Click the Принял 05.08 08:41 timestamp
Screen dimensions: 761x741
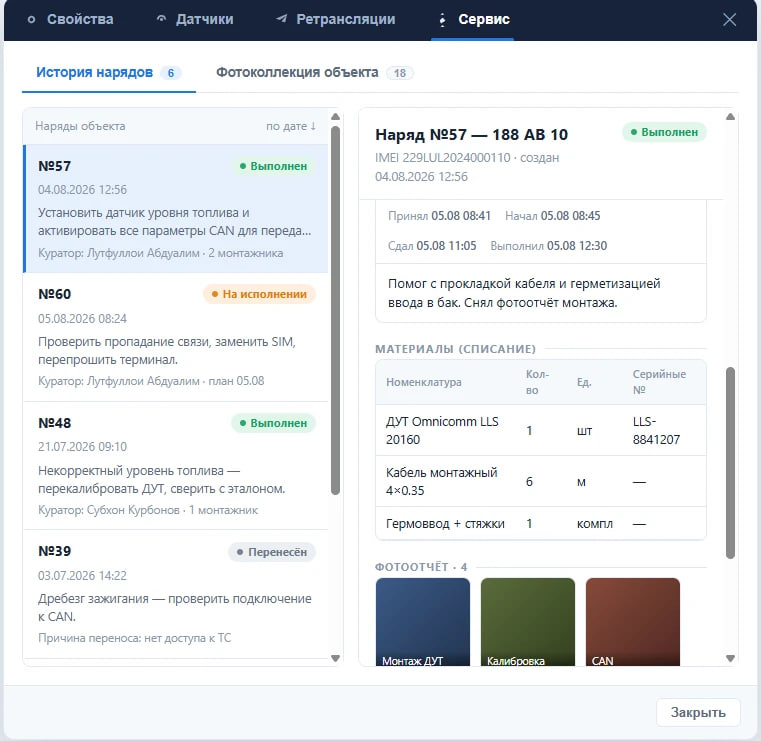pyautogui.click(x=439, y=216)
